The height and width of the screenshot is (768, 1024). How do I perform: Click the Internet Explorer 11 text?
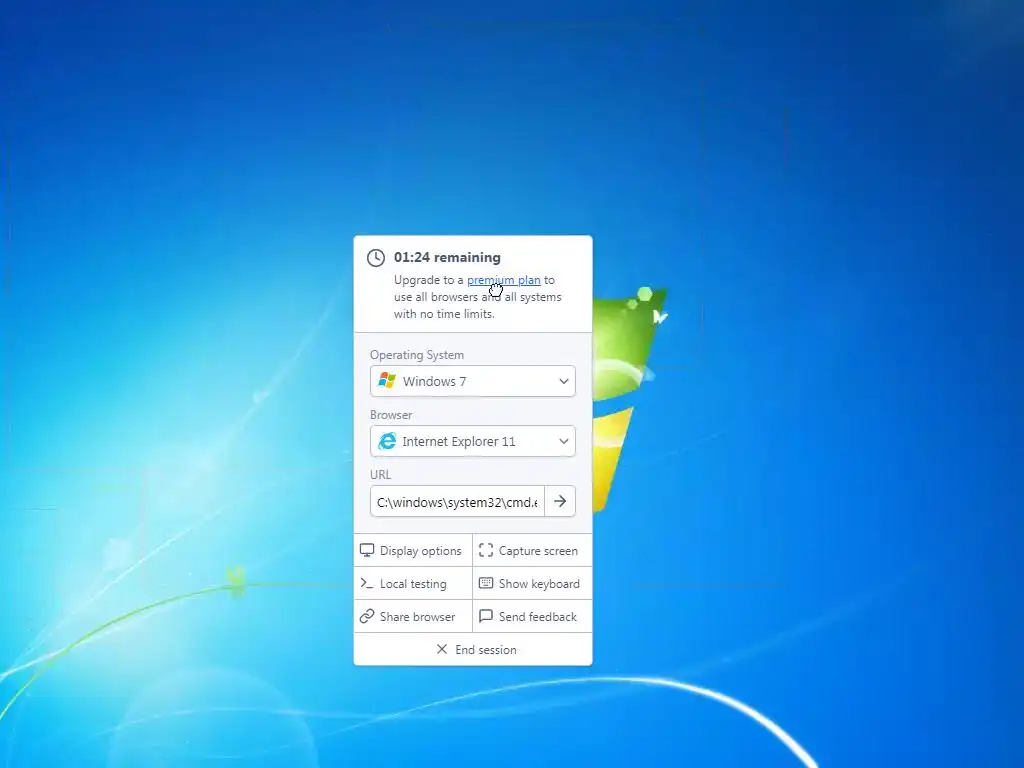[458, 441]
